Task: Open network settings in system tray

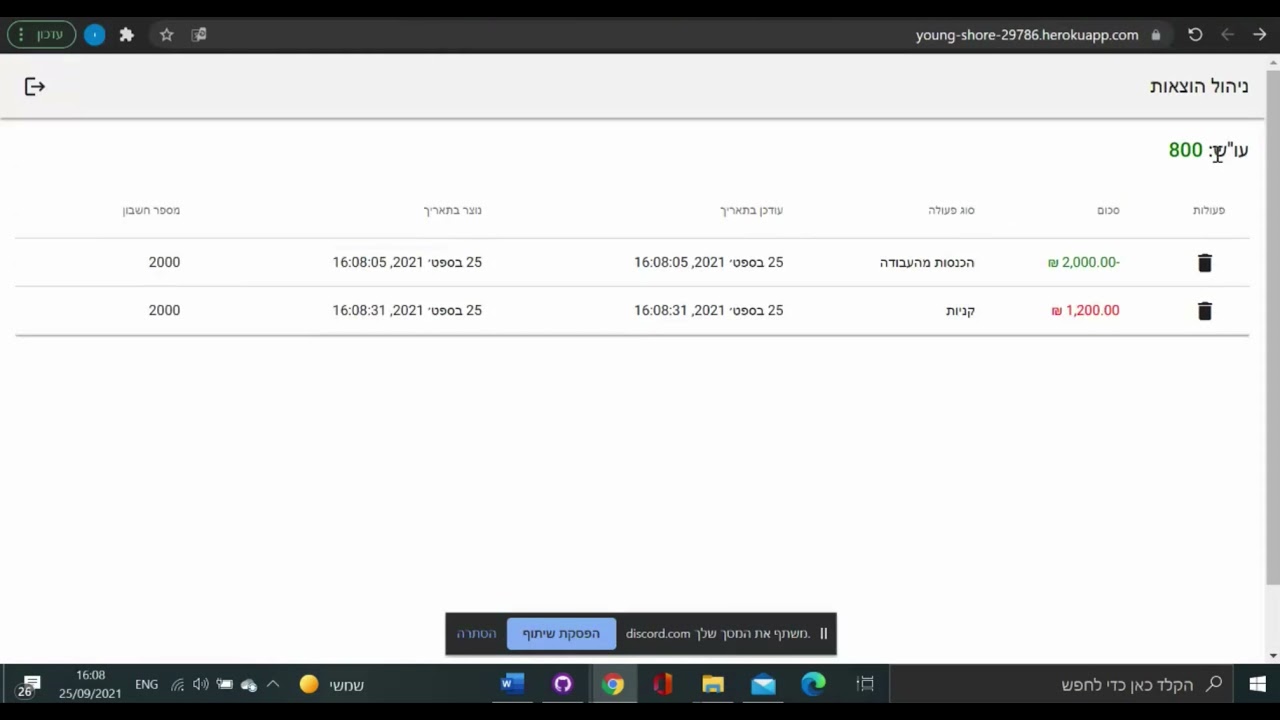Action: click(177, 685)
